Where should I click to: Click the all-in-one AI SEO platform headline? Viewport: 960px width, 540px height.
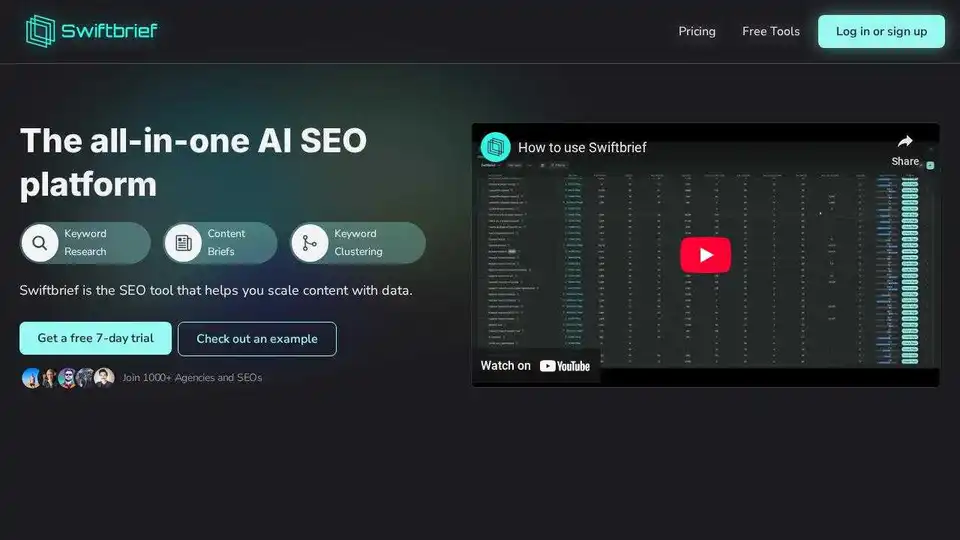(x=193, y=162)
